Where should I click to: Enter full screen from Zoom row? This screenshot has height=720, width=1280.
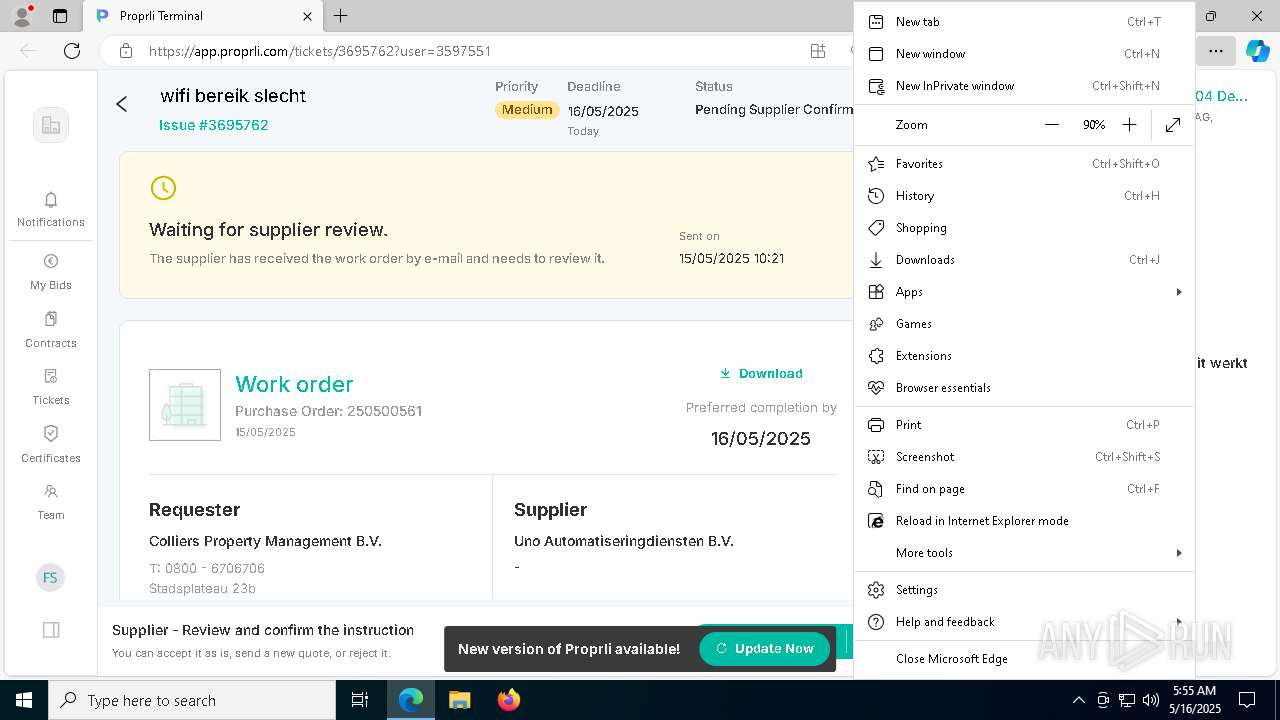[1173, 125]
